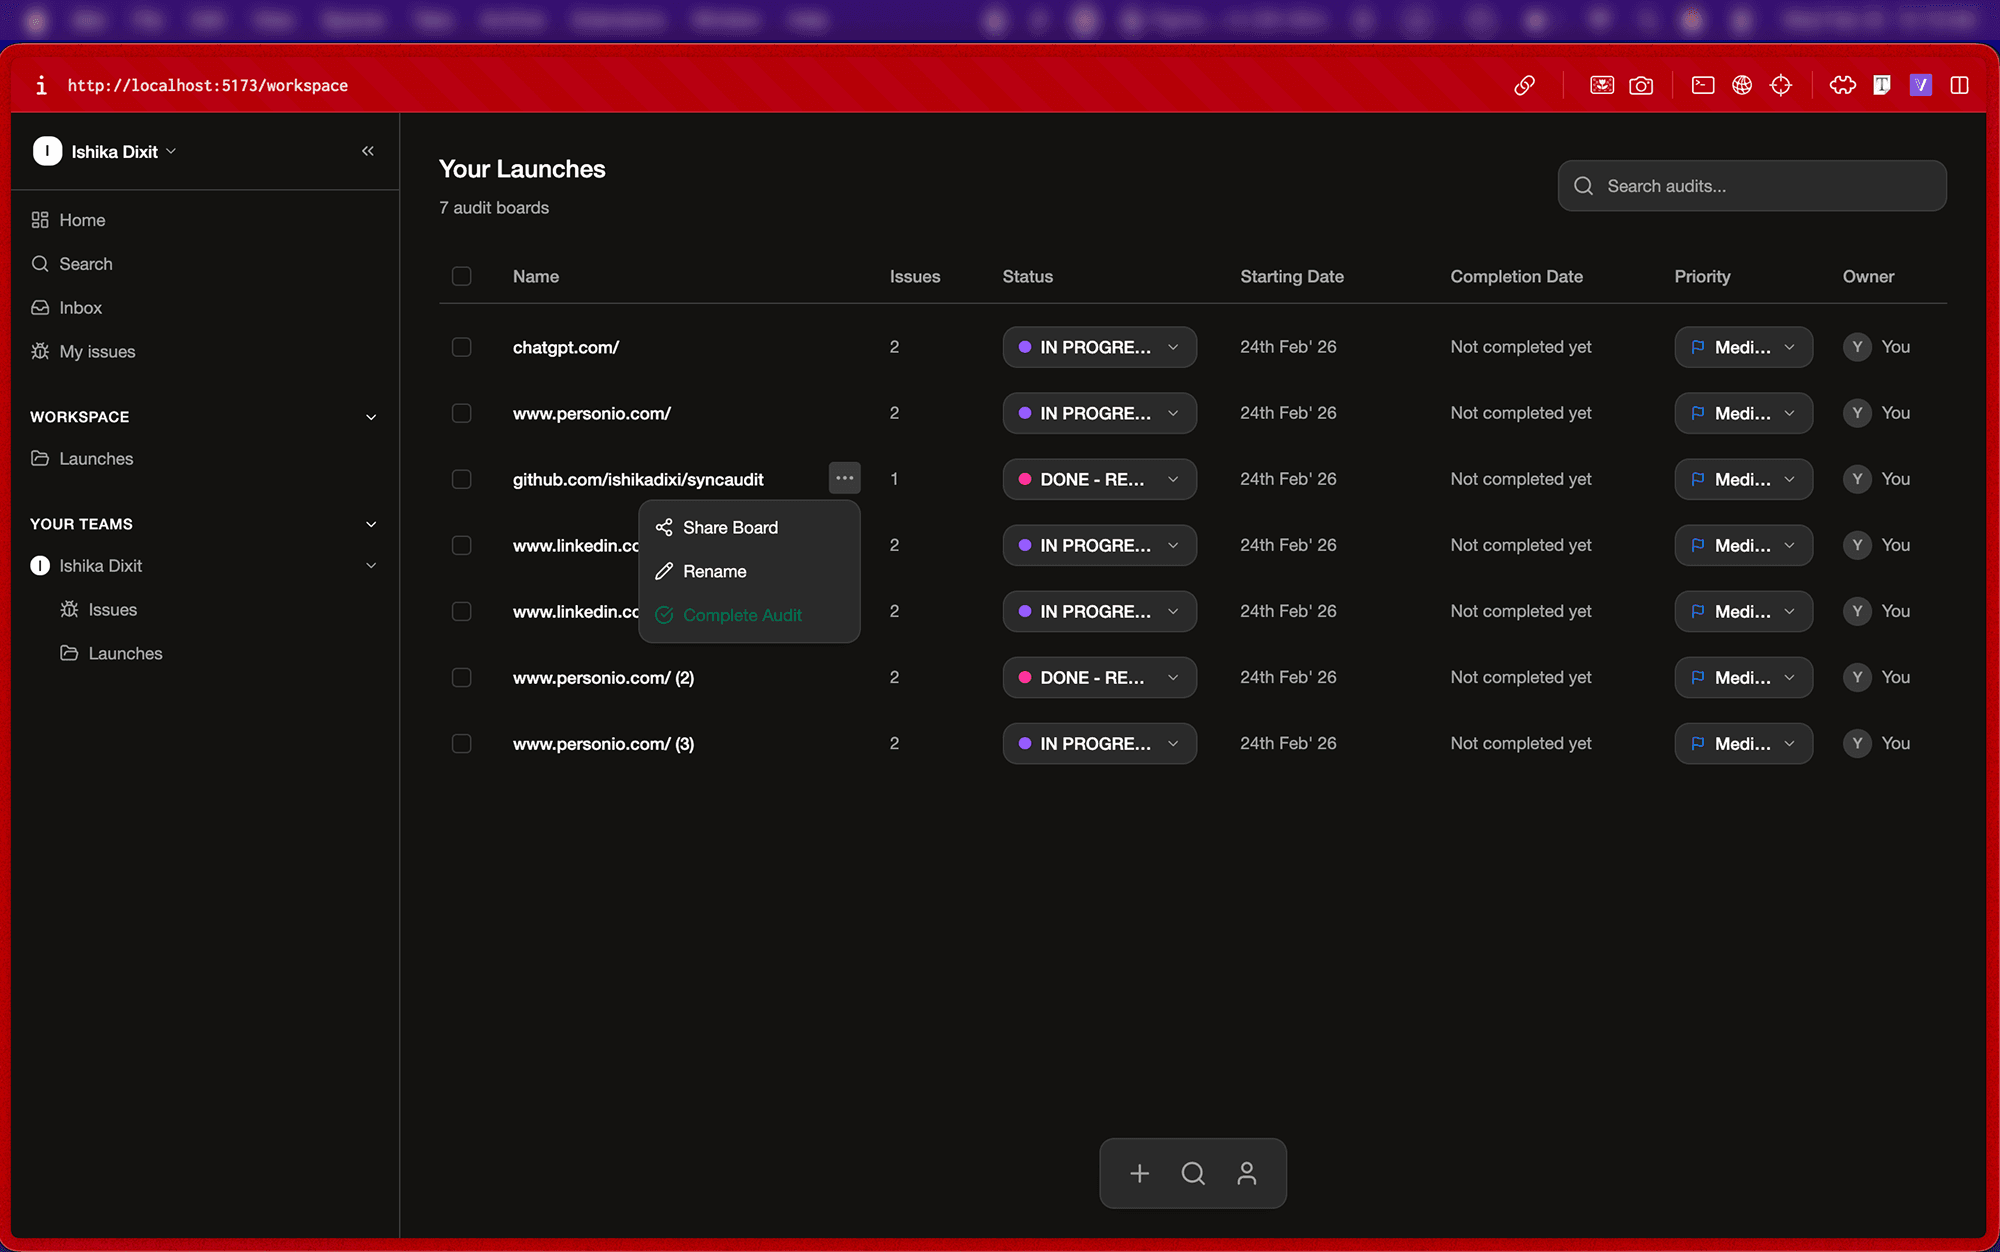Collapse the YOUR TEAMS section chevron

[371, 524]
